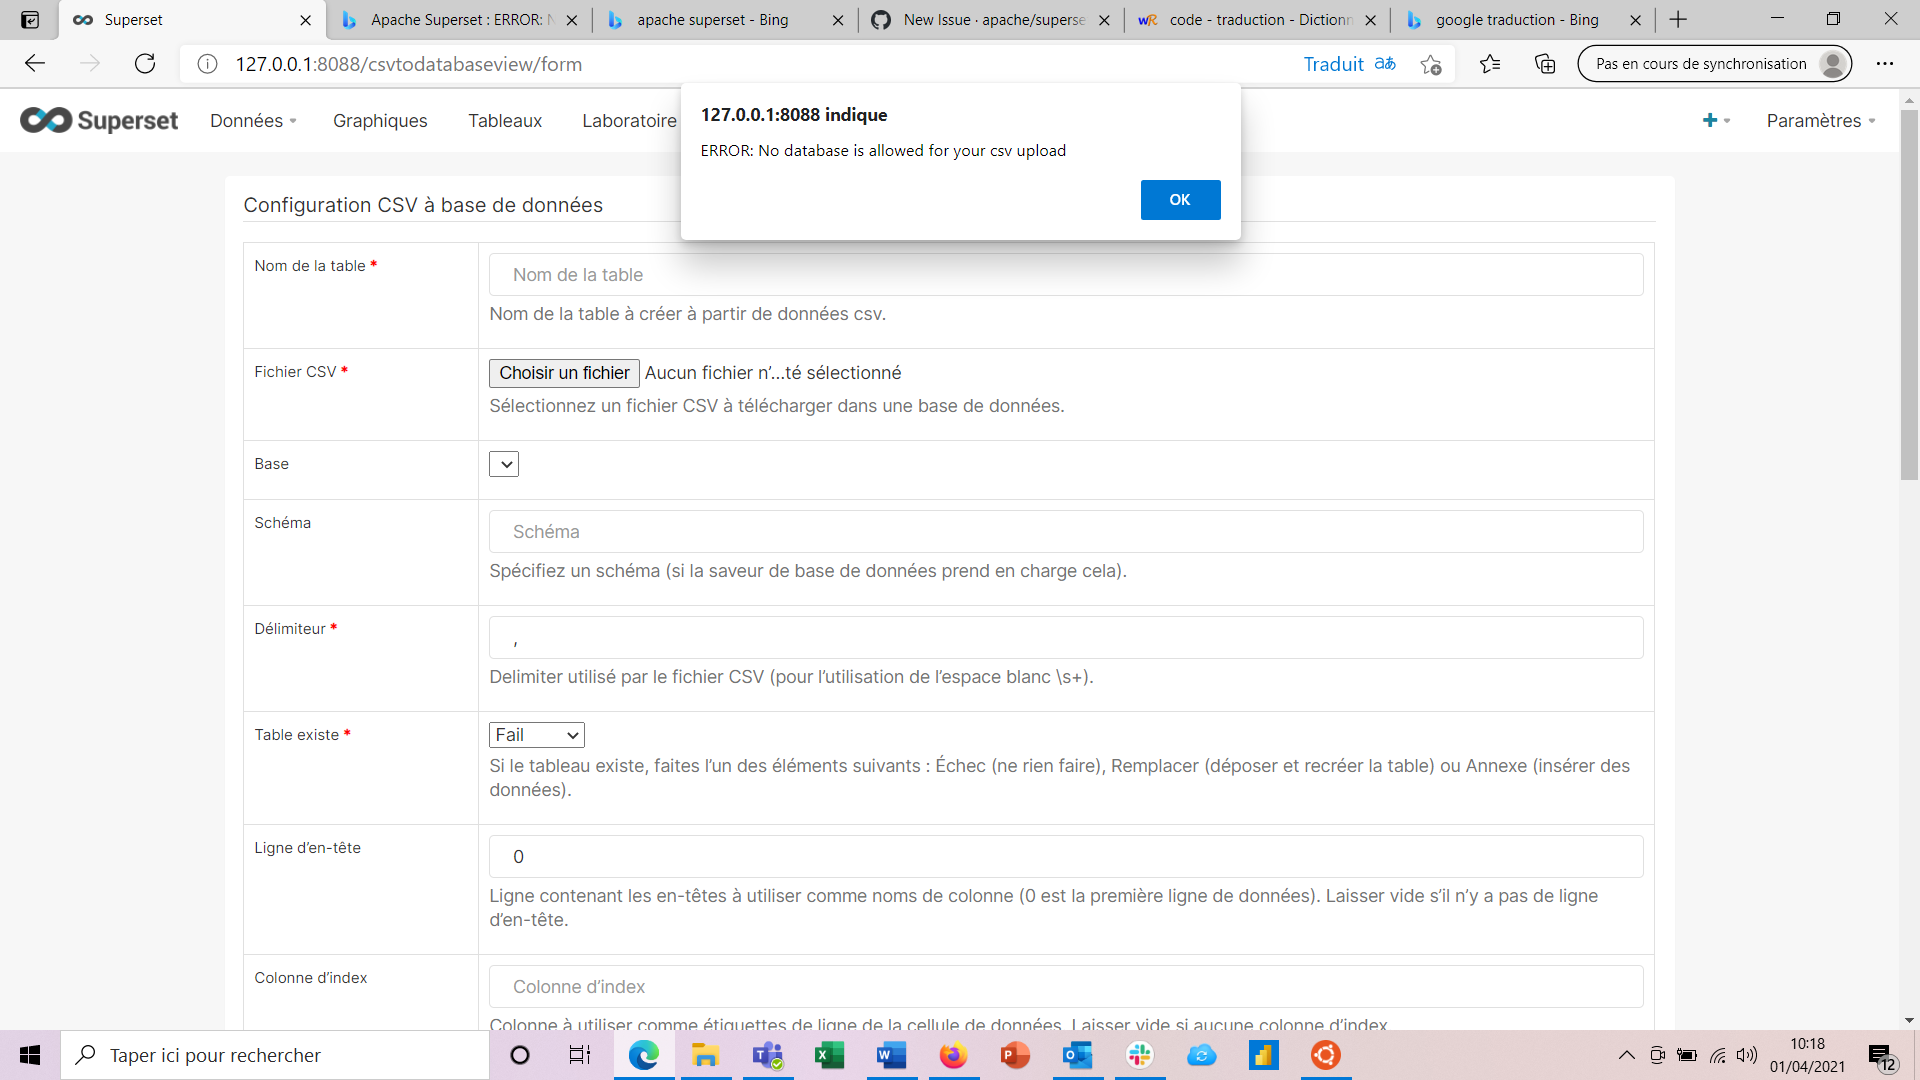Open the browser settings ellipsis icon

1886,63
